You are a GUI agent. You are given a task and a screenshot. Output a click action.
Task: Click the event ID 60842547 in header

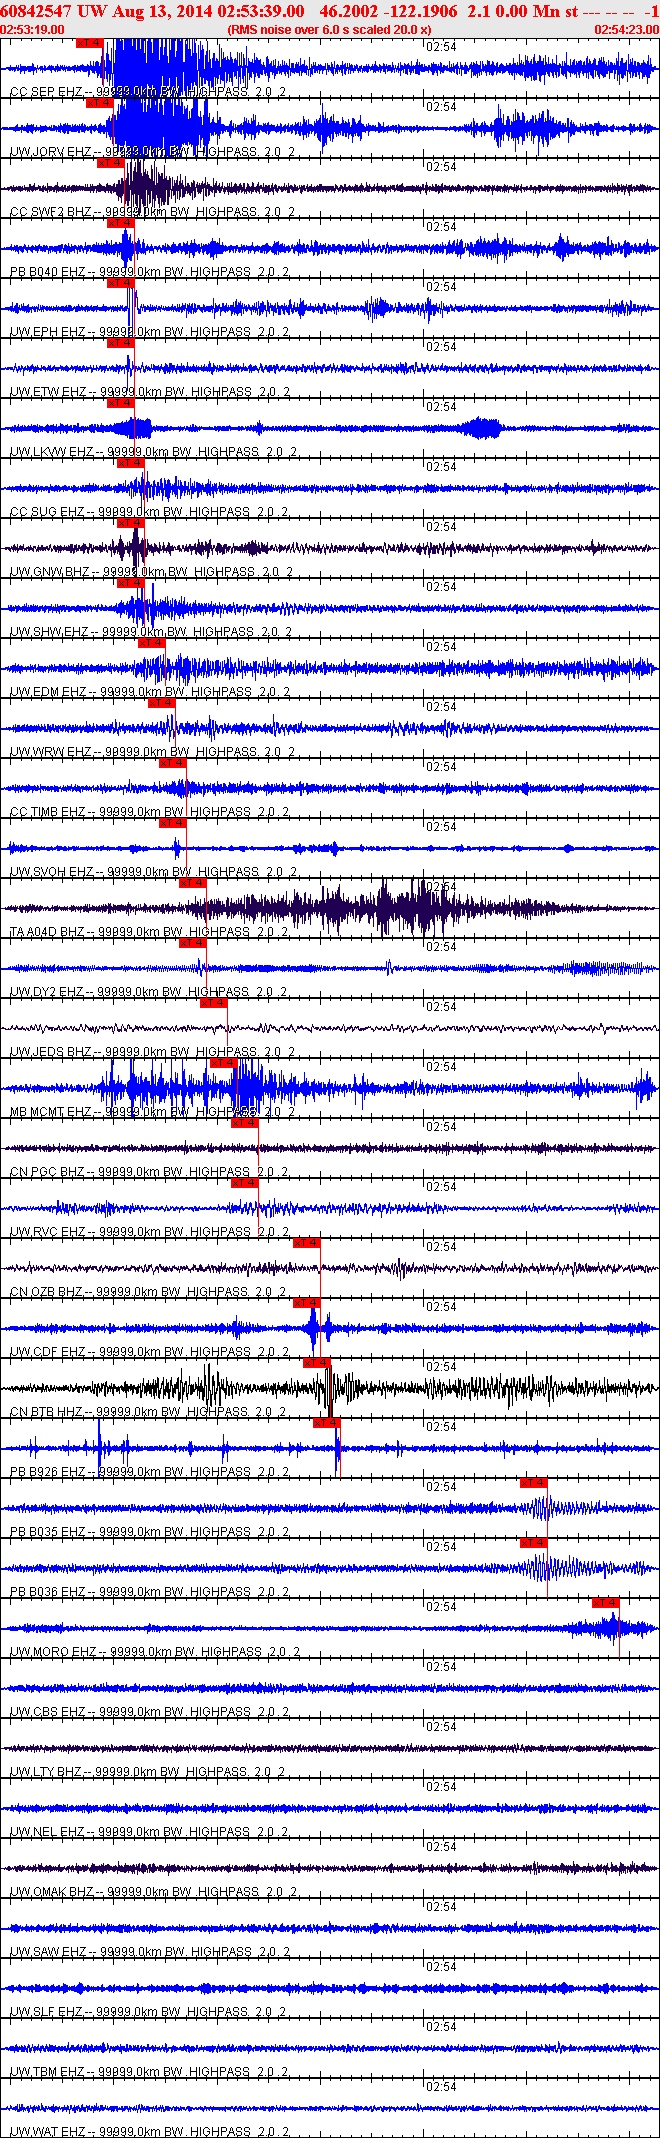tap(36, 12)
